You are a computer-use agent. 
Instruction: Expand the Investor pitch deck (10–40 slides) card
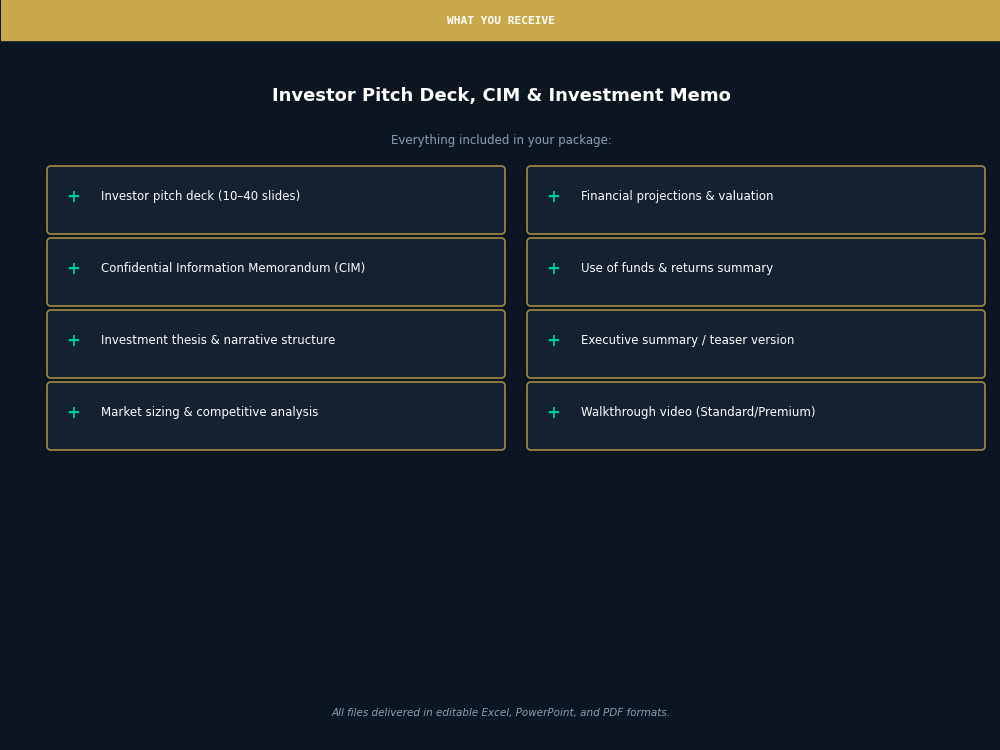pos(276,200)
